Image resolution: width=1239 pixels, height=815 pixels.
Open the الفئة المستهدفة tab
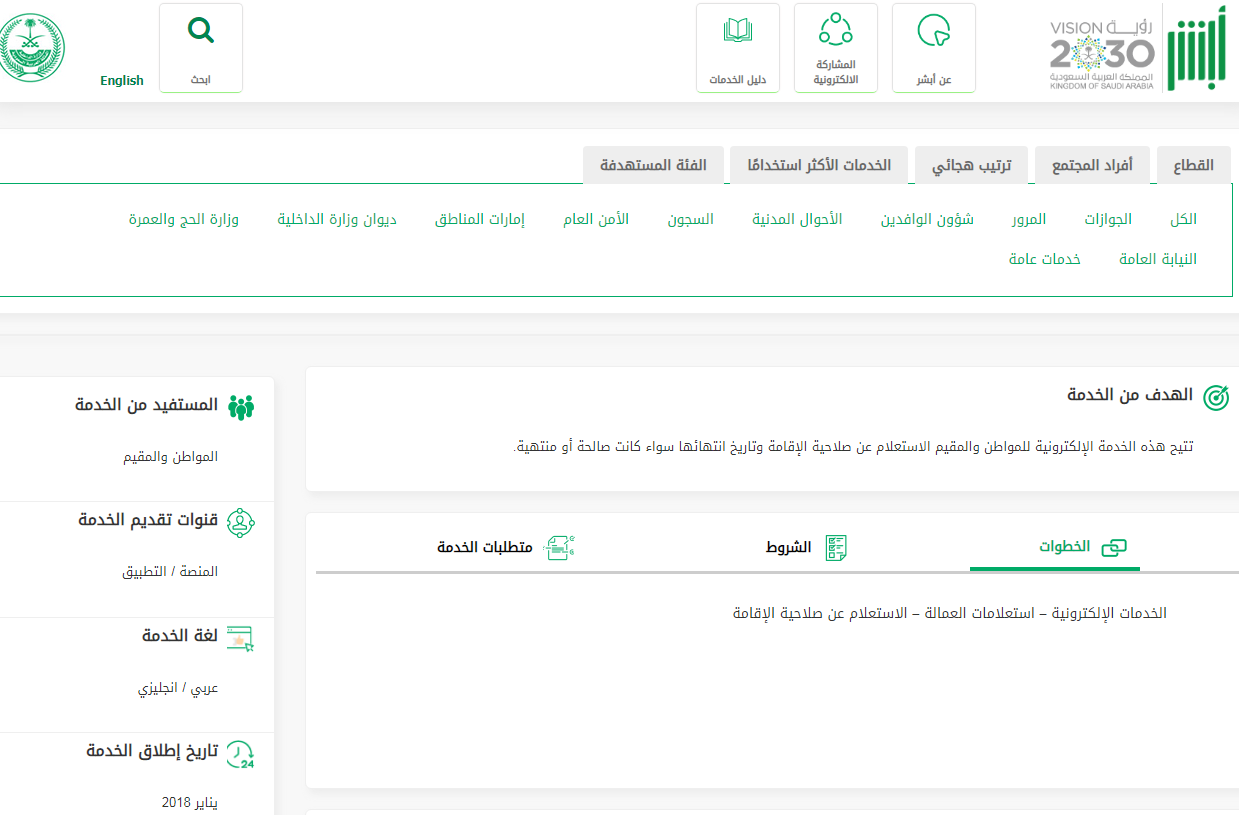point(653,165)
